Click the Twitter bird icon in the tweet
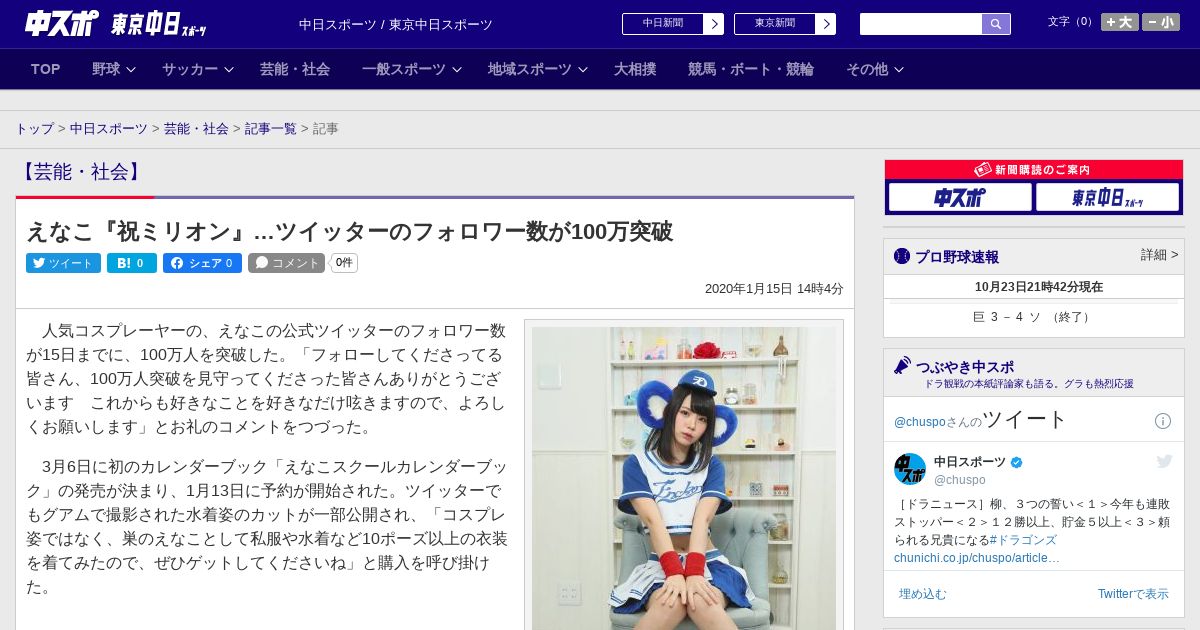 click(1164, 461)
